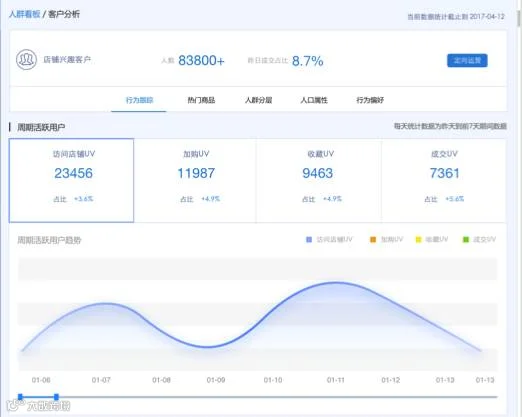Open the 人口属性 tab
The width and height of the screenshot is (522, 417).
pos(314,100)
